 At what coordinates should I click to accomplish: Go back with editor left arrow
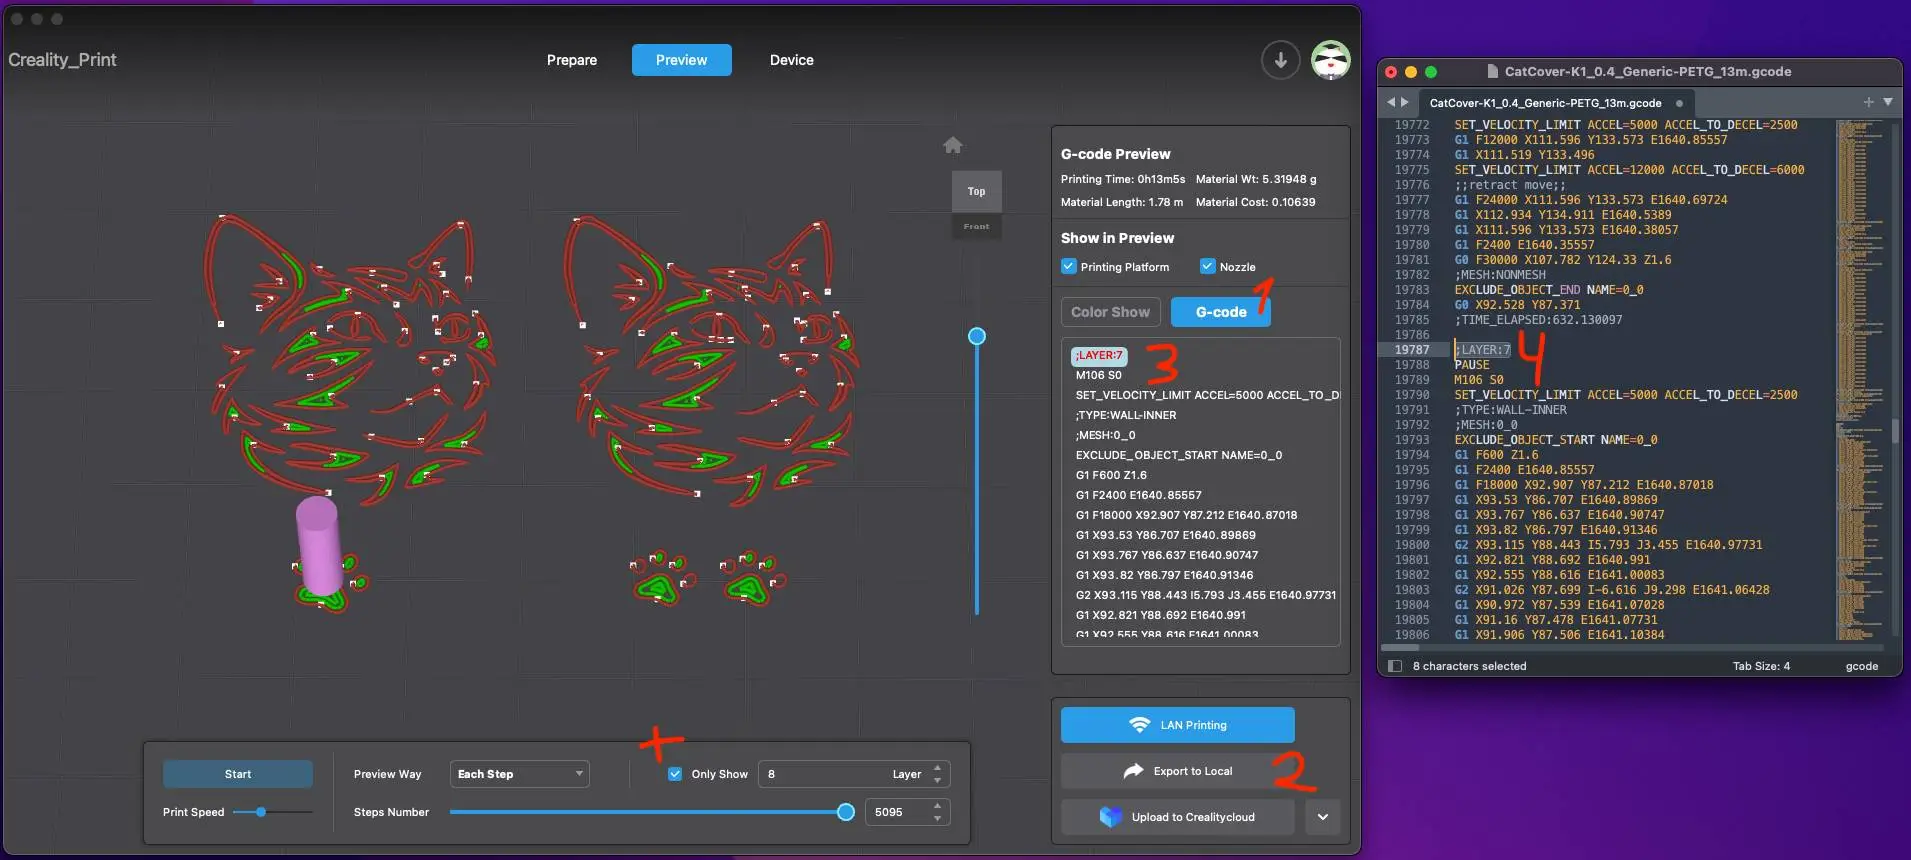(1390, 102)
